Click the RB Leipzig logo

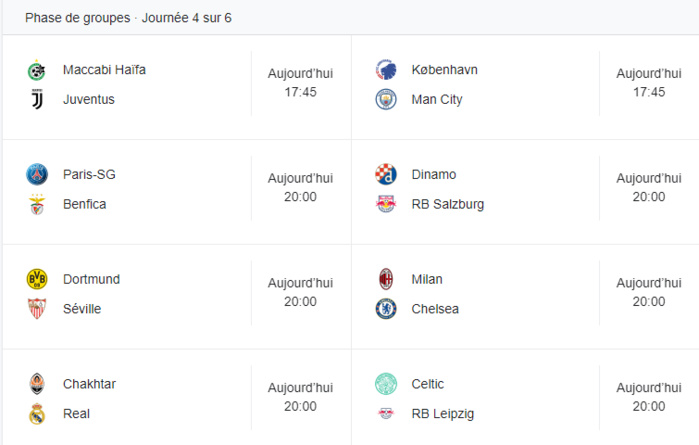click(385, 414)
